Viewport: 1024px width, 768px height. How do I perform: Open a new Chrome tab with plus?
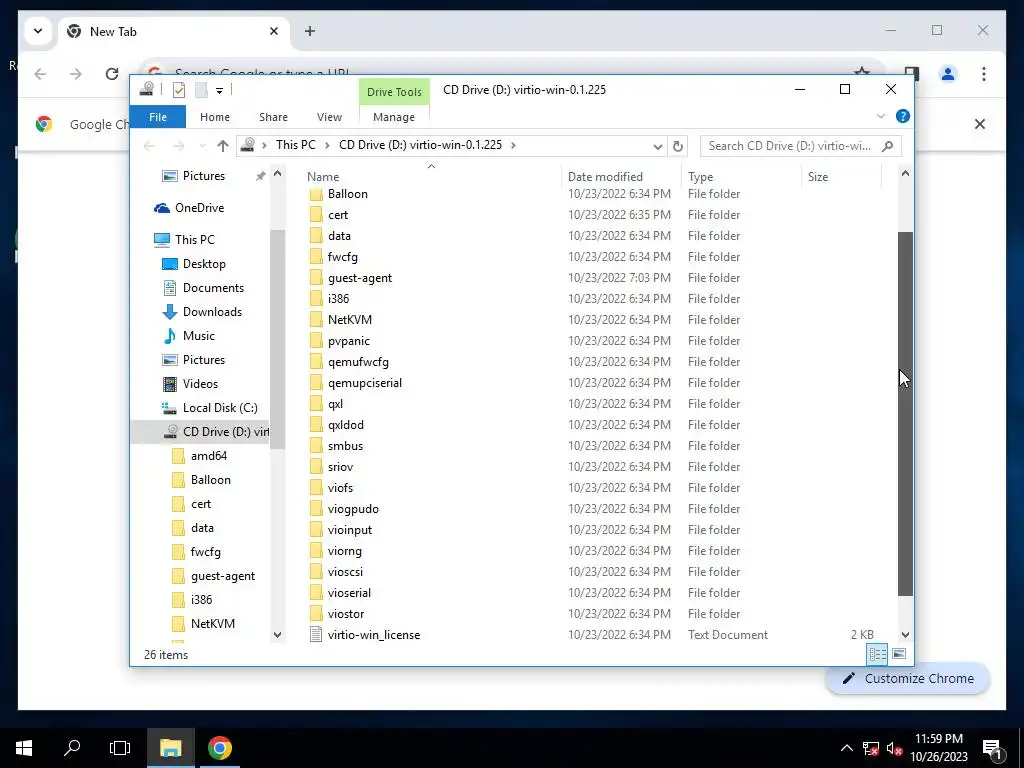point(310,31)
